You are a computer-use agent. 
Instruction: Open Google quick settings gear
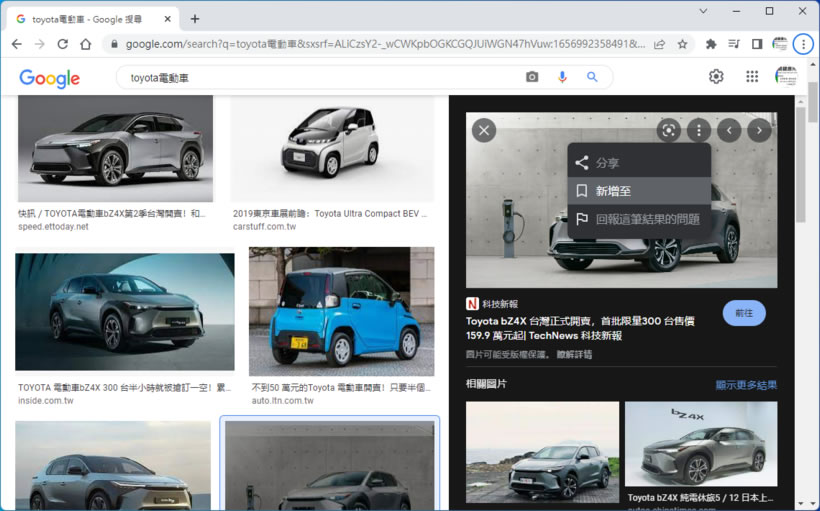pyautogui.click(x=716, y=76)
